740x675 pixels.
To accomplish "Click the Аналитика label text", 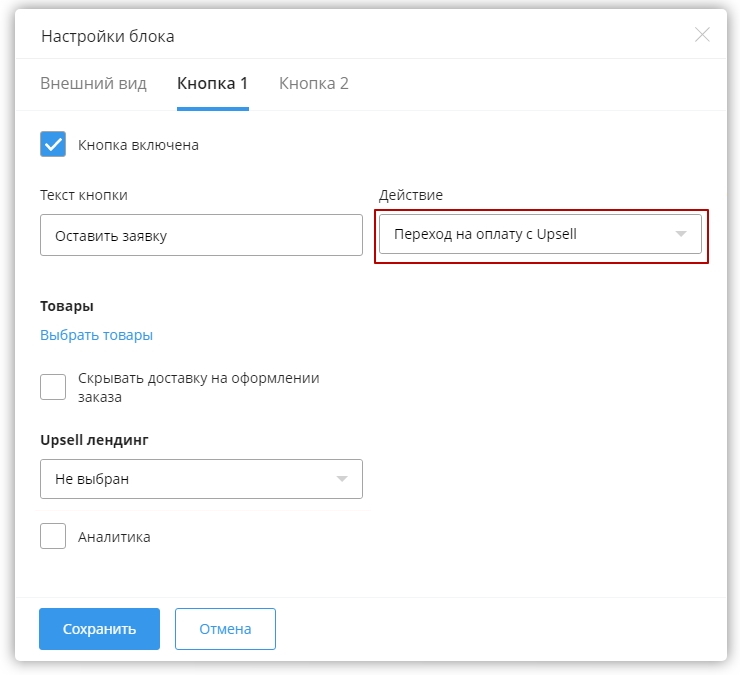I will [x=114, y=537].
